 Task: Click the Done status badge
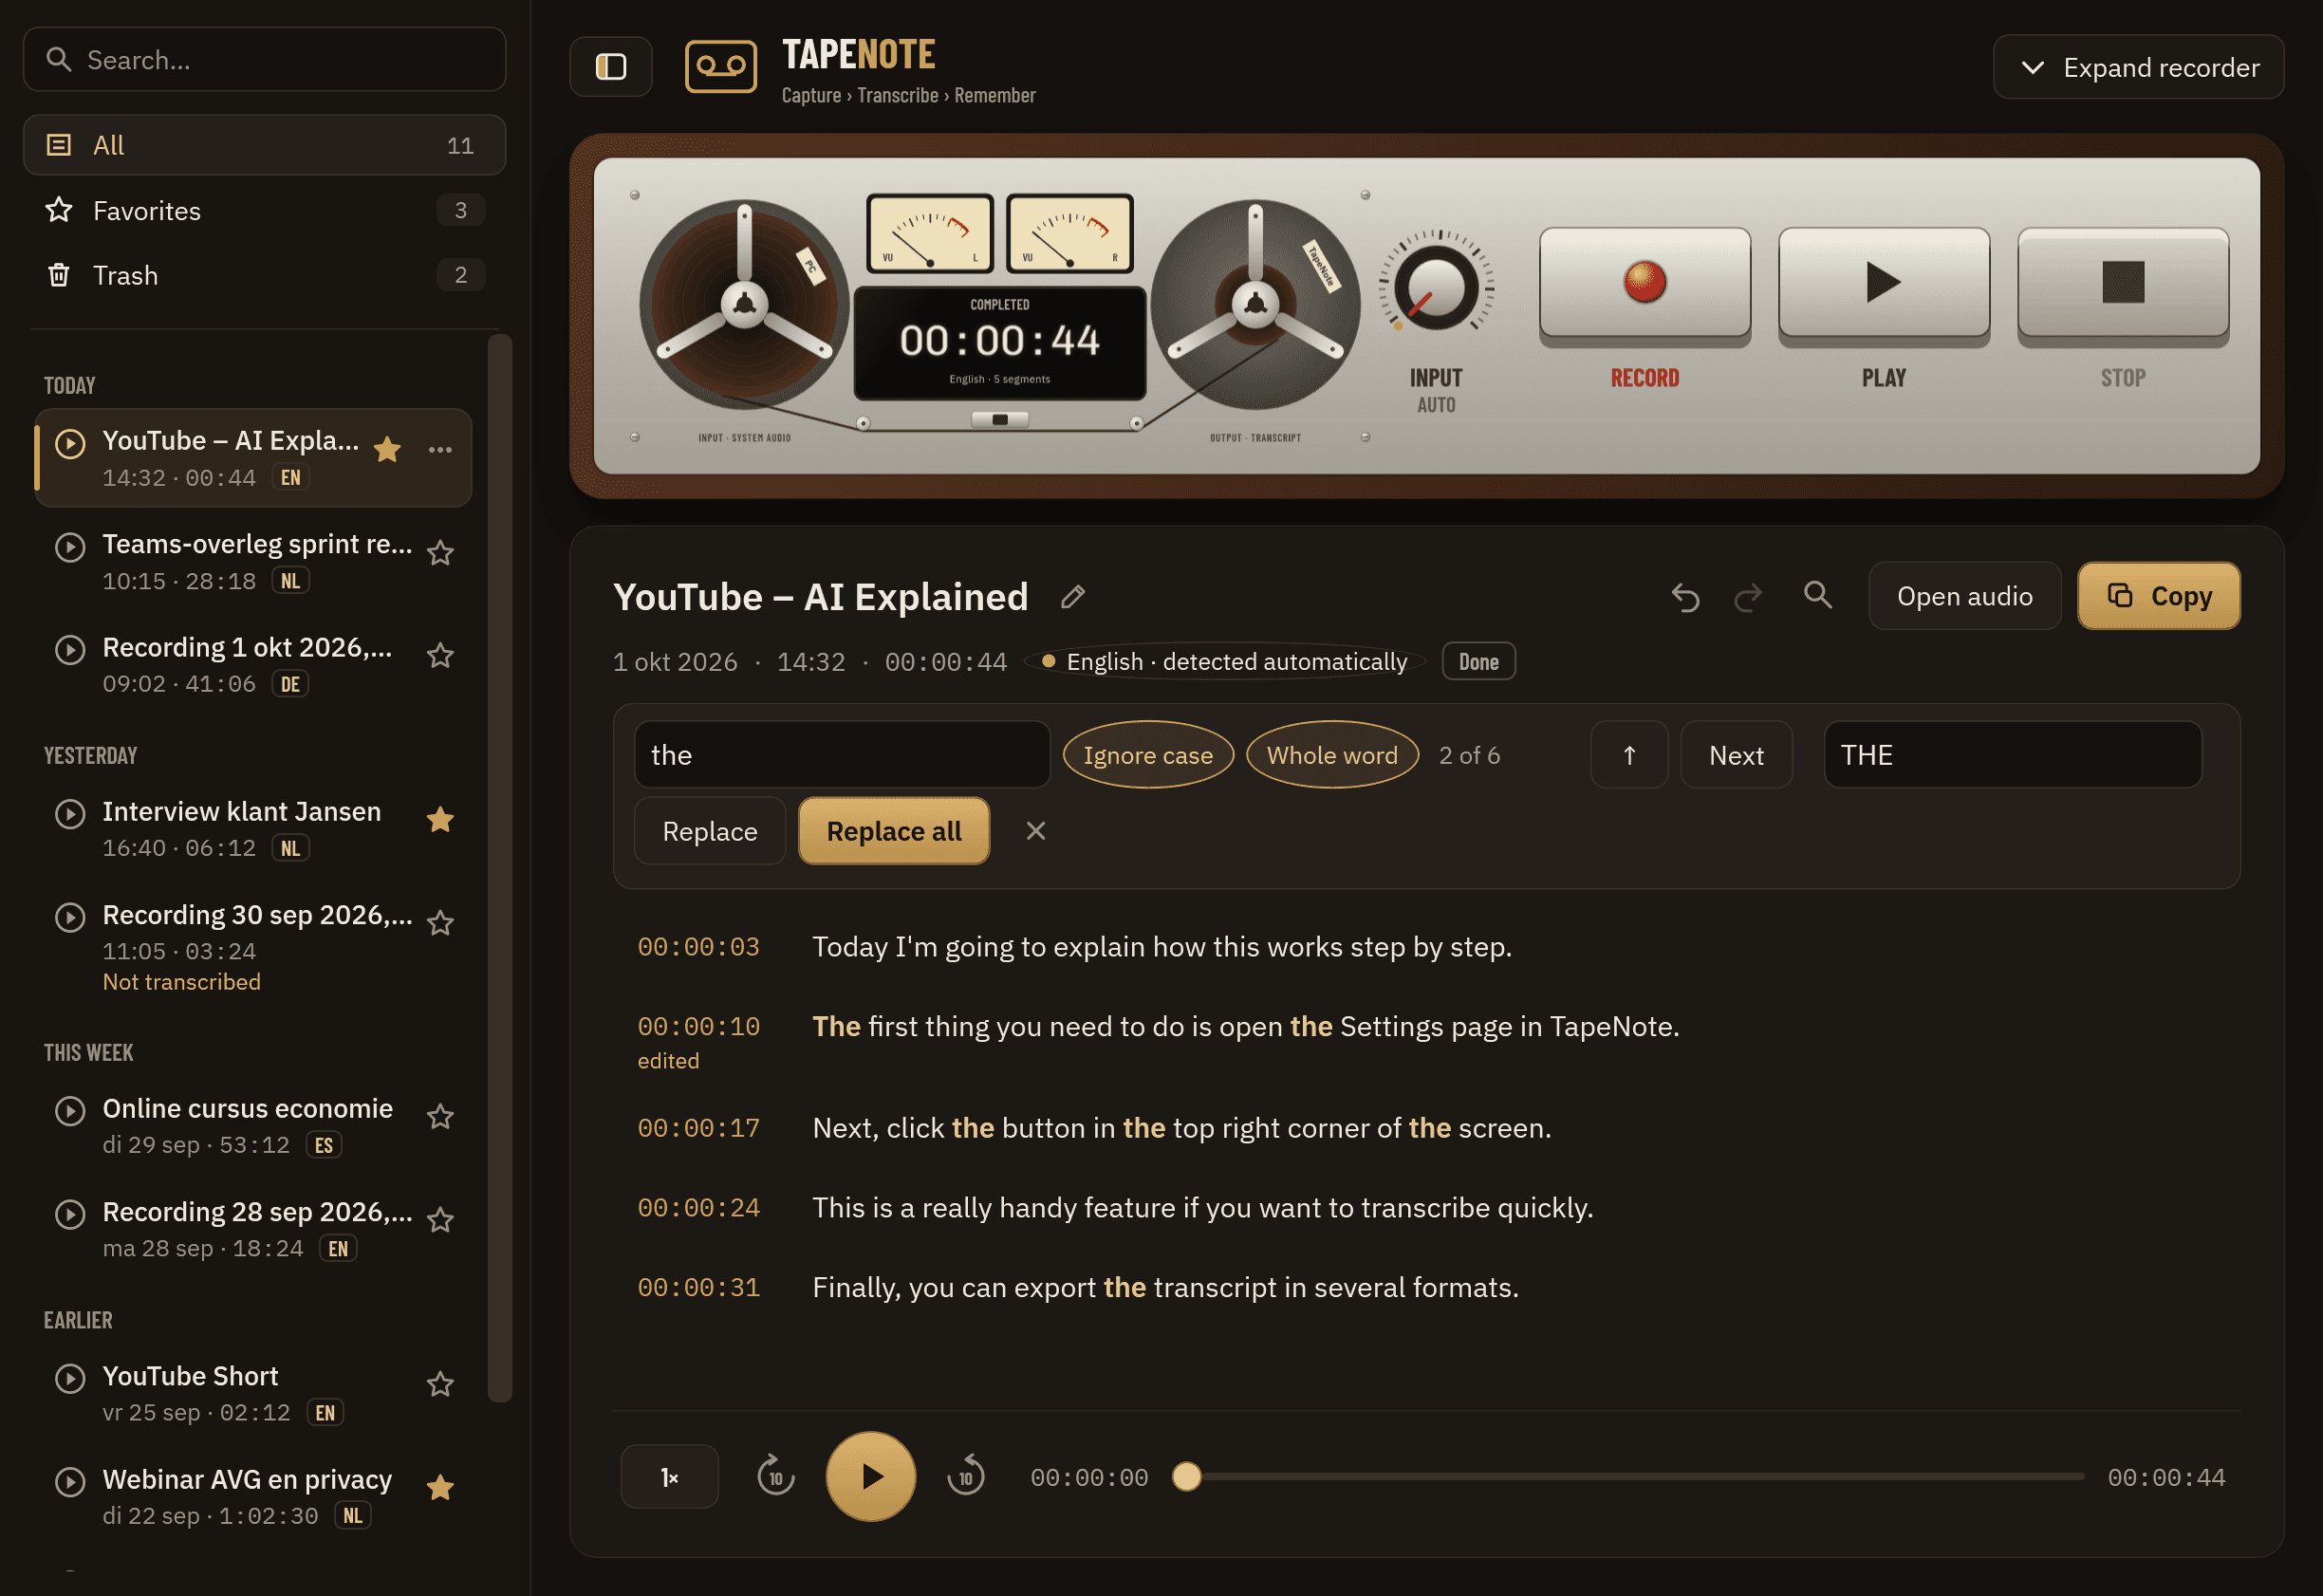click(1478, 662)
